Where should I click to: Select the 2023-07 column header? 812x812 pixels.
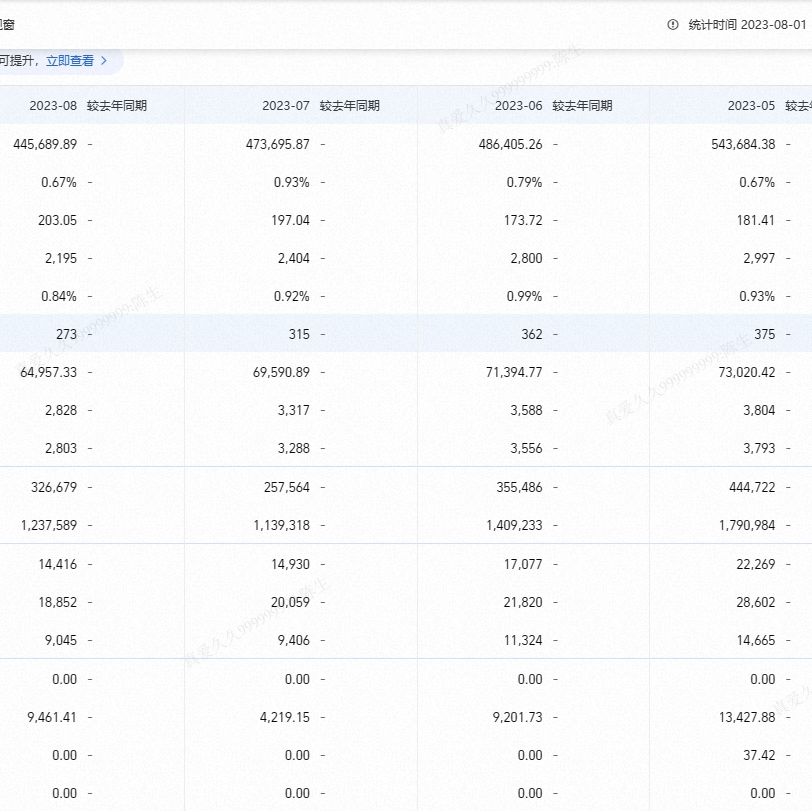[x=286, y=106]
